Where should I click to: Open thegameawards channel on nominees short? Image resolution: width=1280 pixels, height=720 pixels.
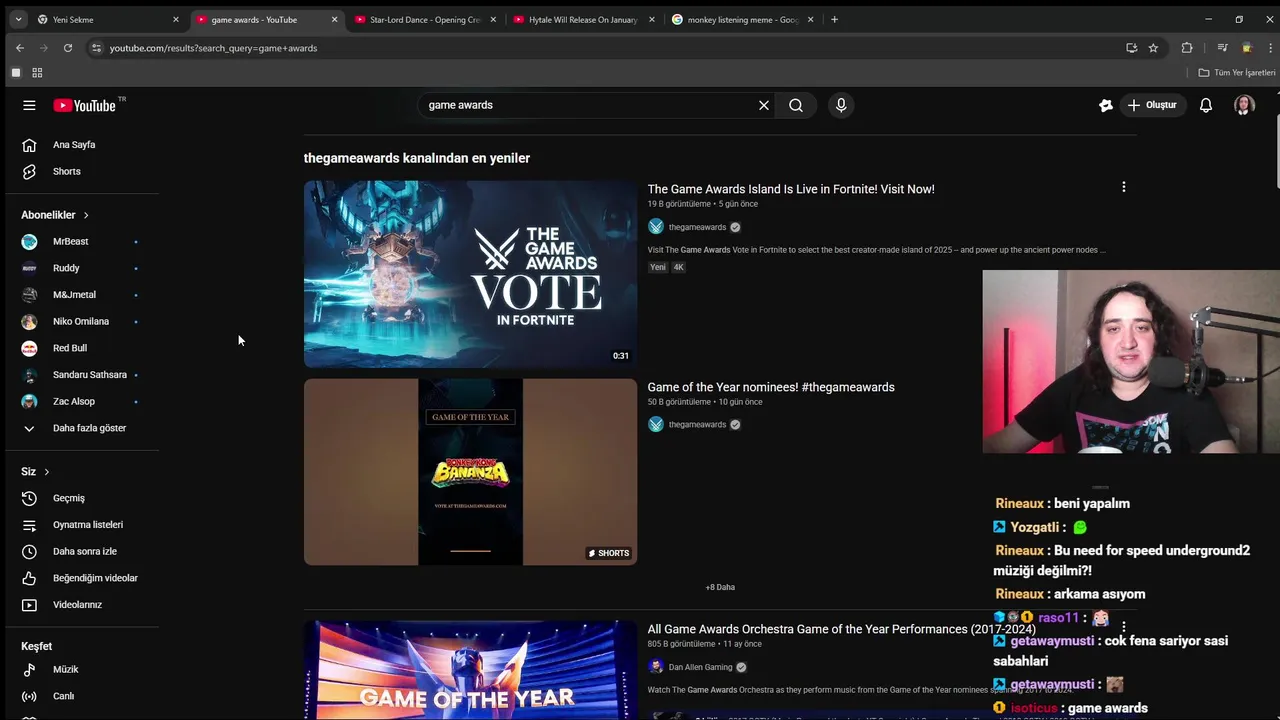pyautogui.click(x=697, y=425)
